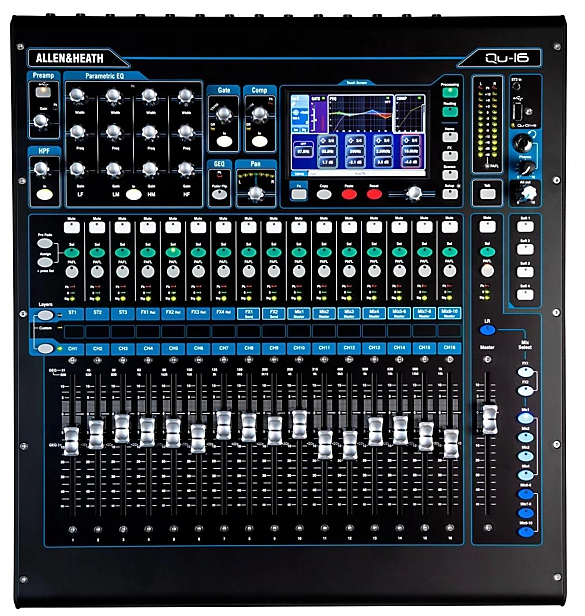
Task: Turn the LF Freq knob in Parametric EQ
Action: click(x=77, y=132)
